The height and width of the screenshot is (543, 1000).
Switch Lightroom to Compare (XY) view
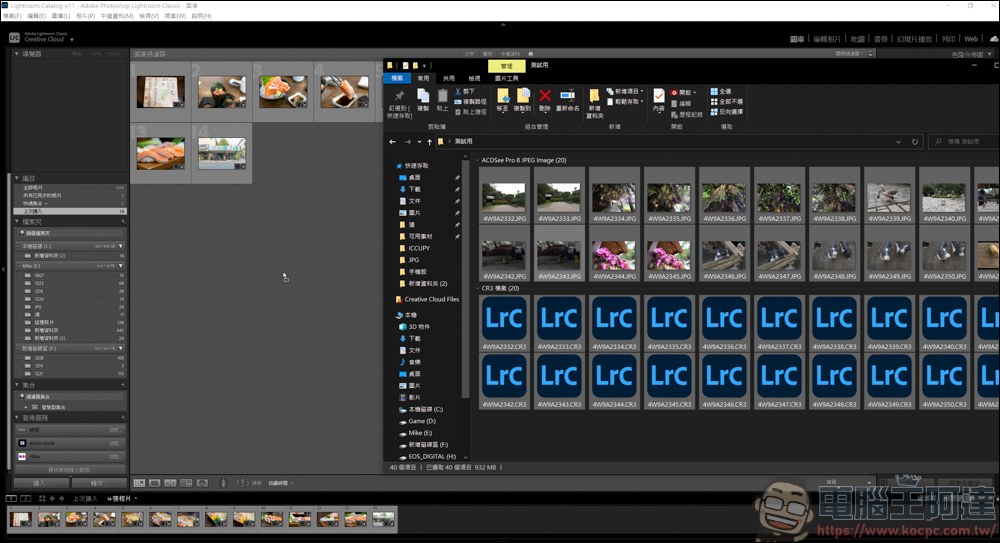pyautogui.click(x=170, y=483)
